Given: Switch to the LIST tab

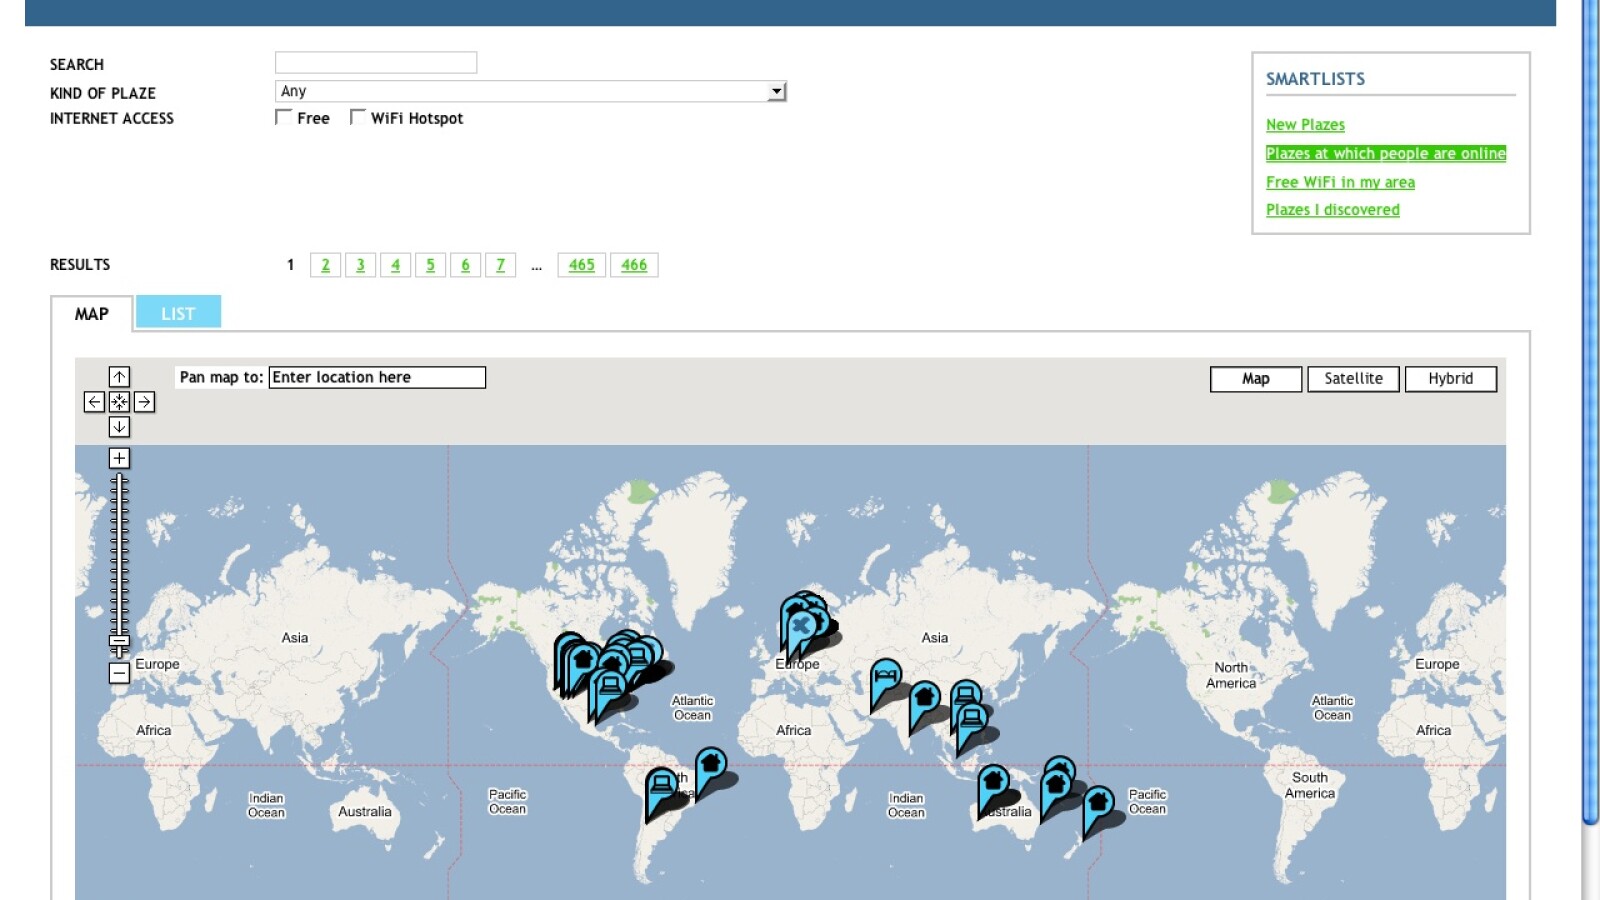Looking at the screenshot, I should pyautogui.click(x=178, y=313).
